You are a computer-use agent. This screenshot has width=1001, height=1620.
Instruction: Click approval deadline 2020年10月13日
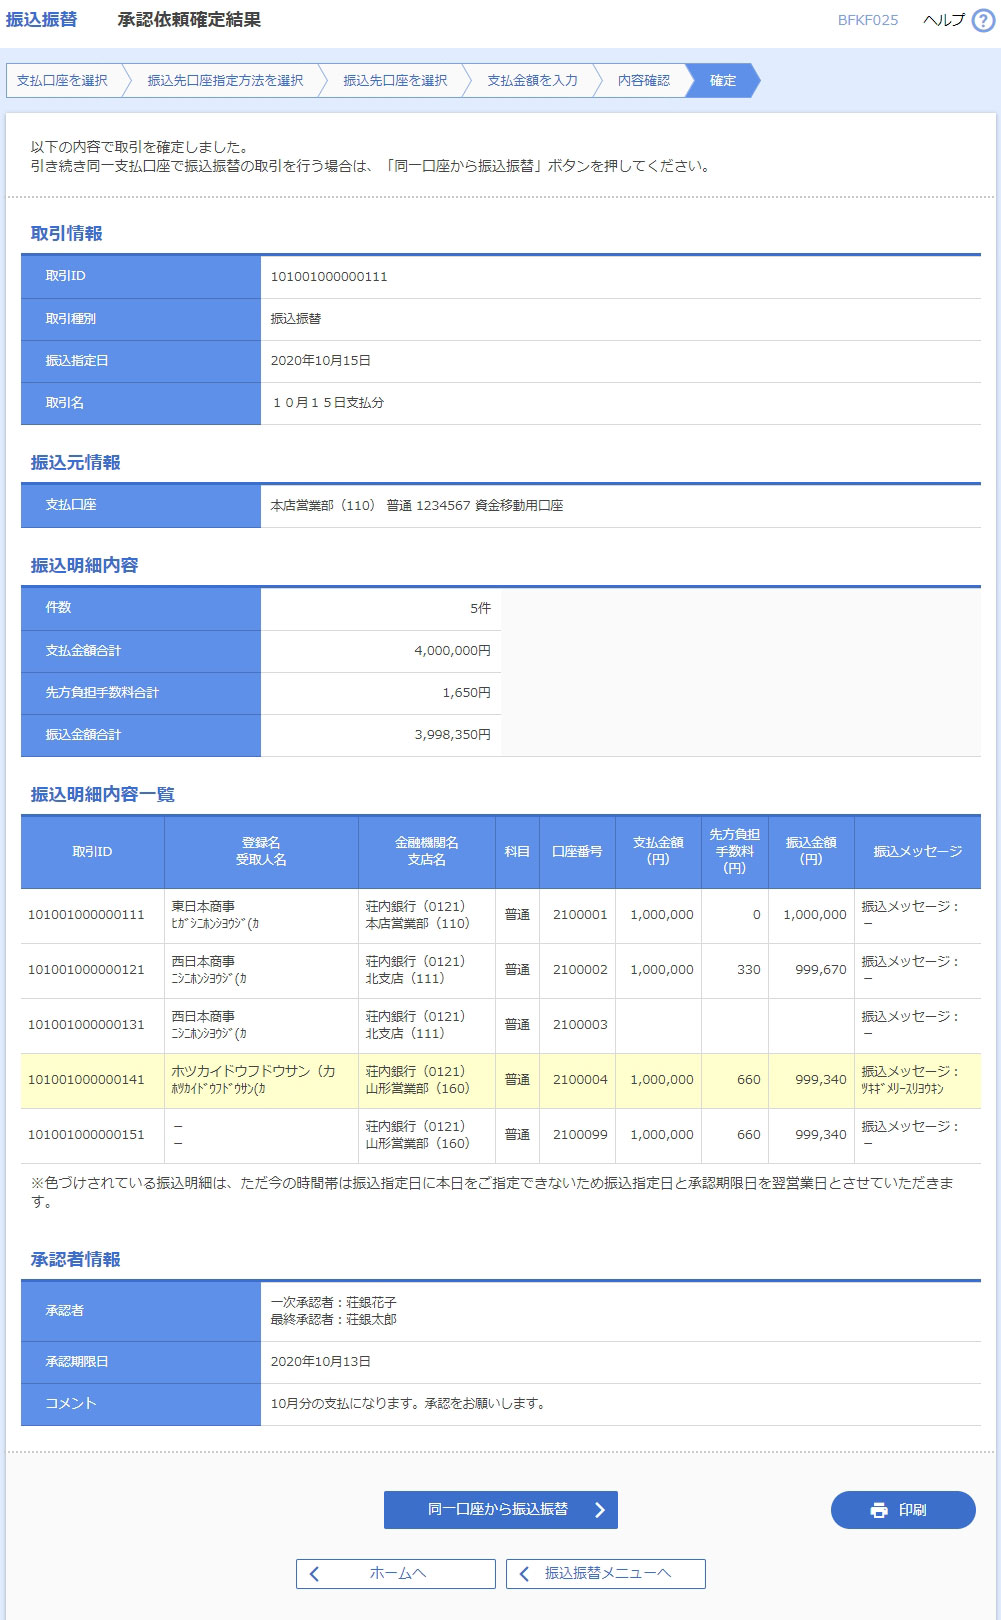click(x=321, y=1362)
